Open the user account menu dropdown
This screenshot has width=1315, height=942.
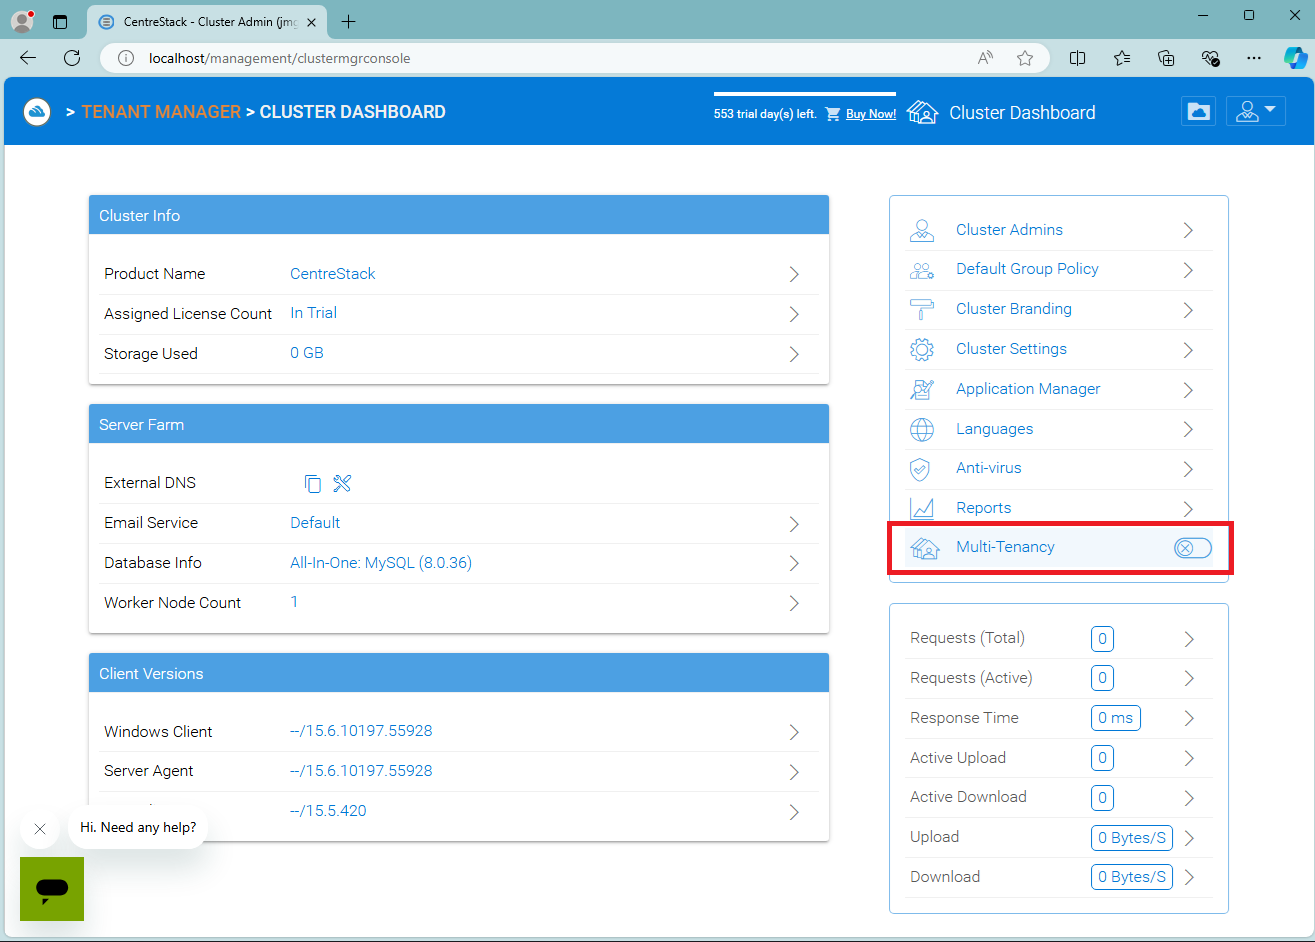click(x=1256, y=111)
